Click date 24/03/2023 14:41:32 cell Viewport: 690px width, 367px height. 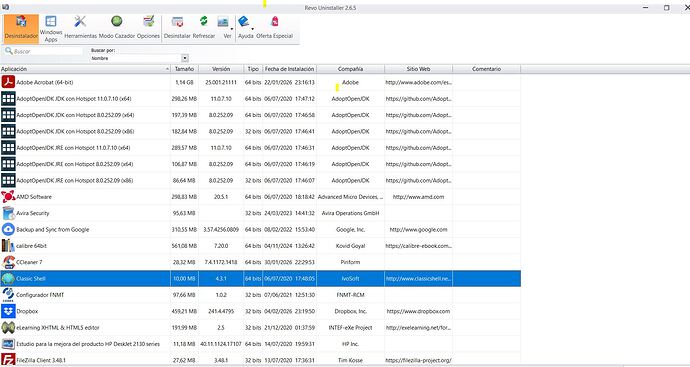[289, 213]
